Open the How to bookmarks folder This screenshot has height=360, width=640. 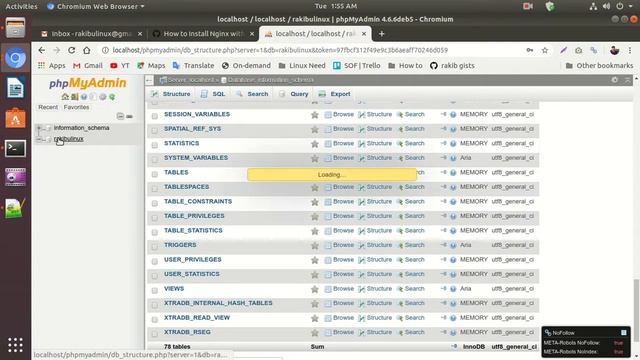point(405,65)
